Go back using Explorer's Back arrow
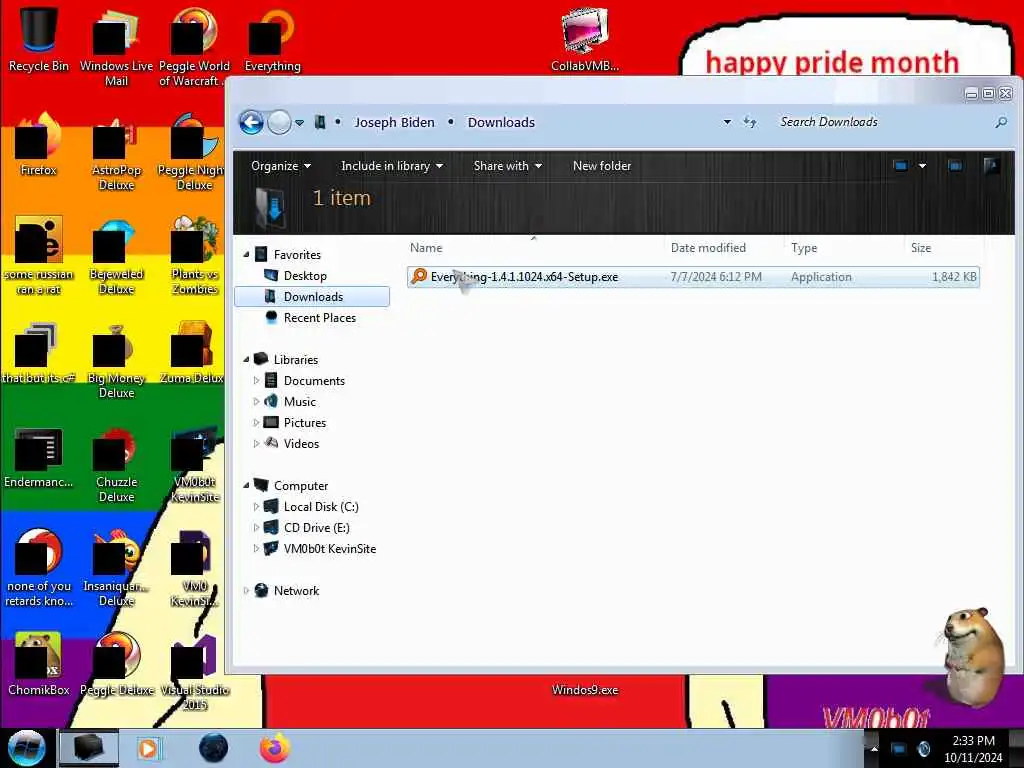The height and width of the screenshot is (768, 1024). point(251,122)
